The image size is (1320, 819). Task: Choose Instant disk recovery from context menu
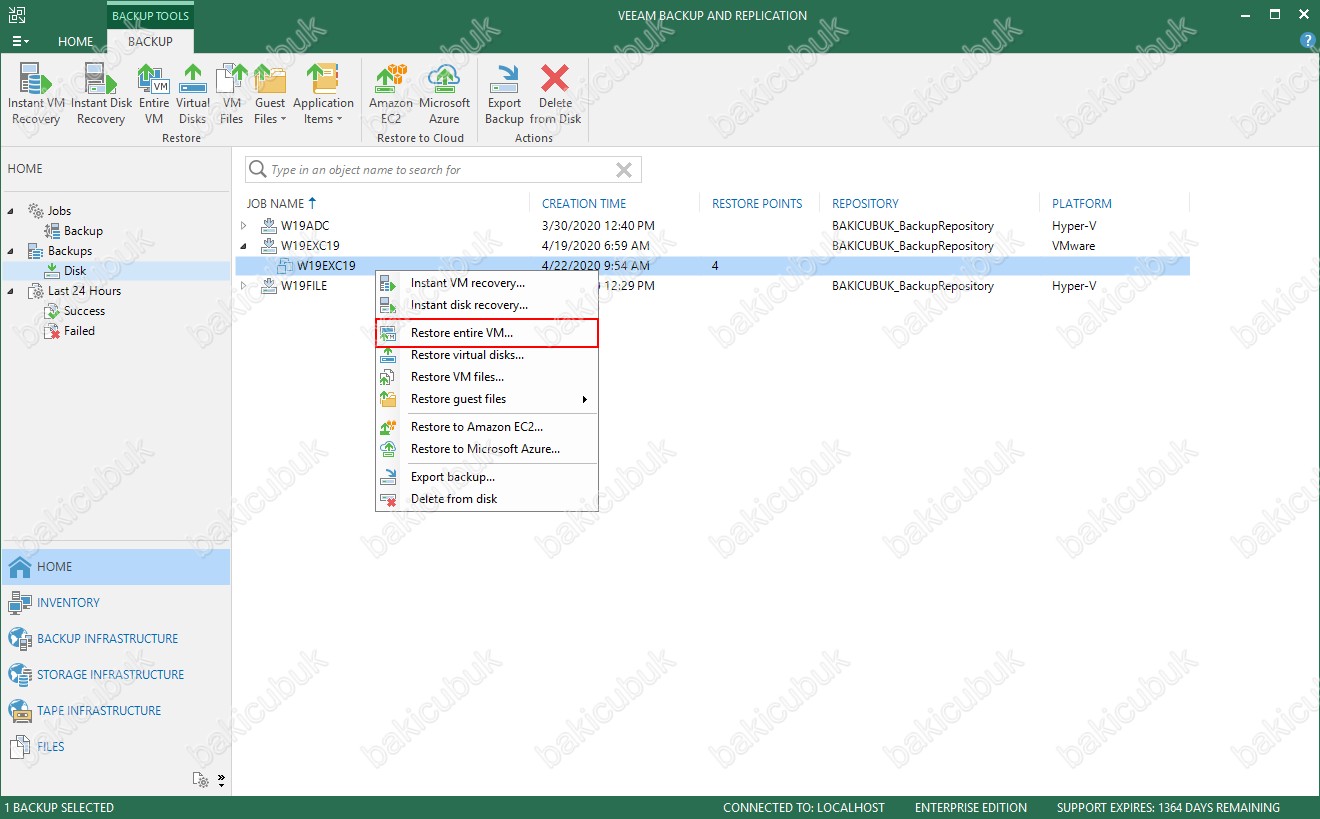(487, 305)
